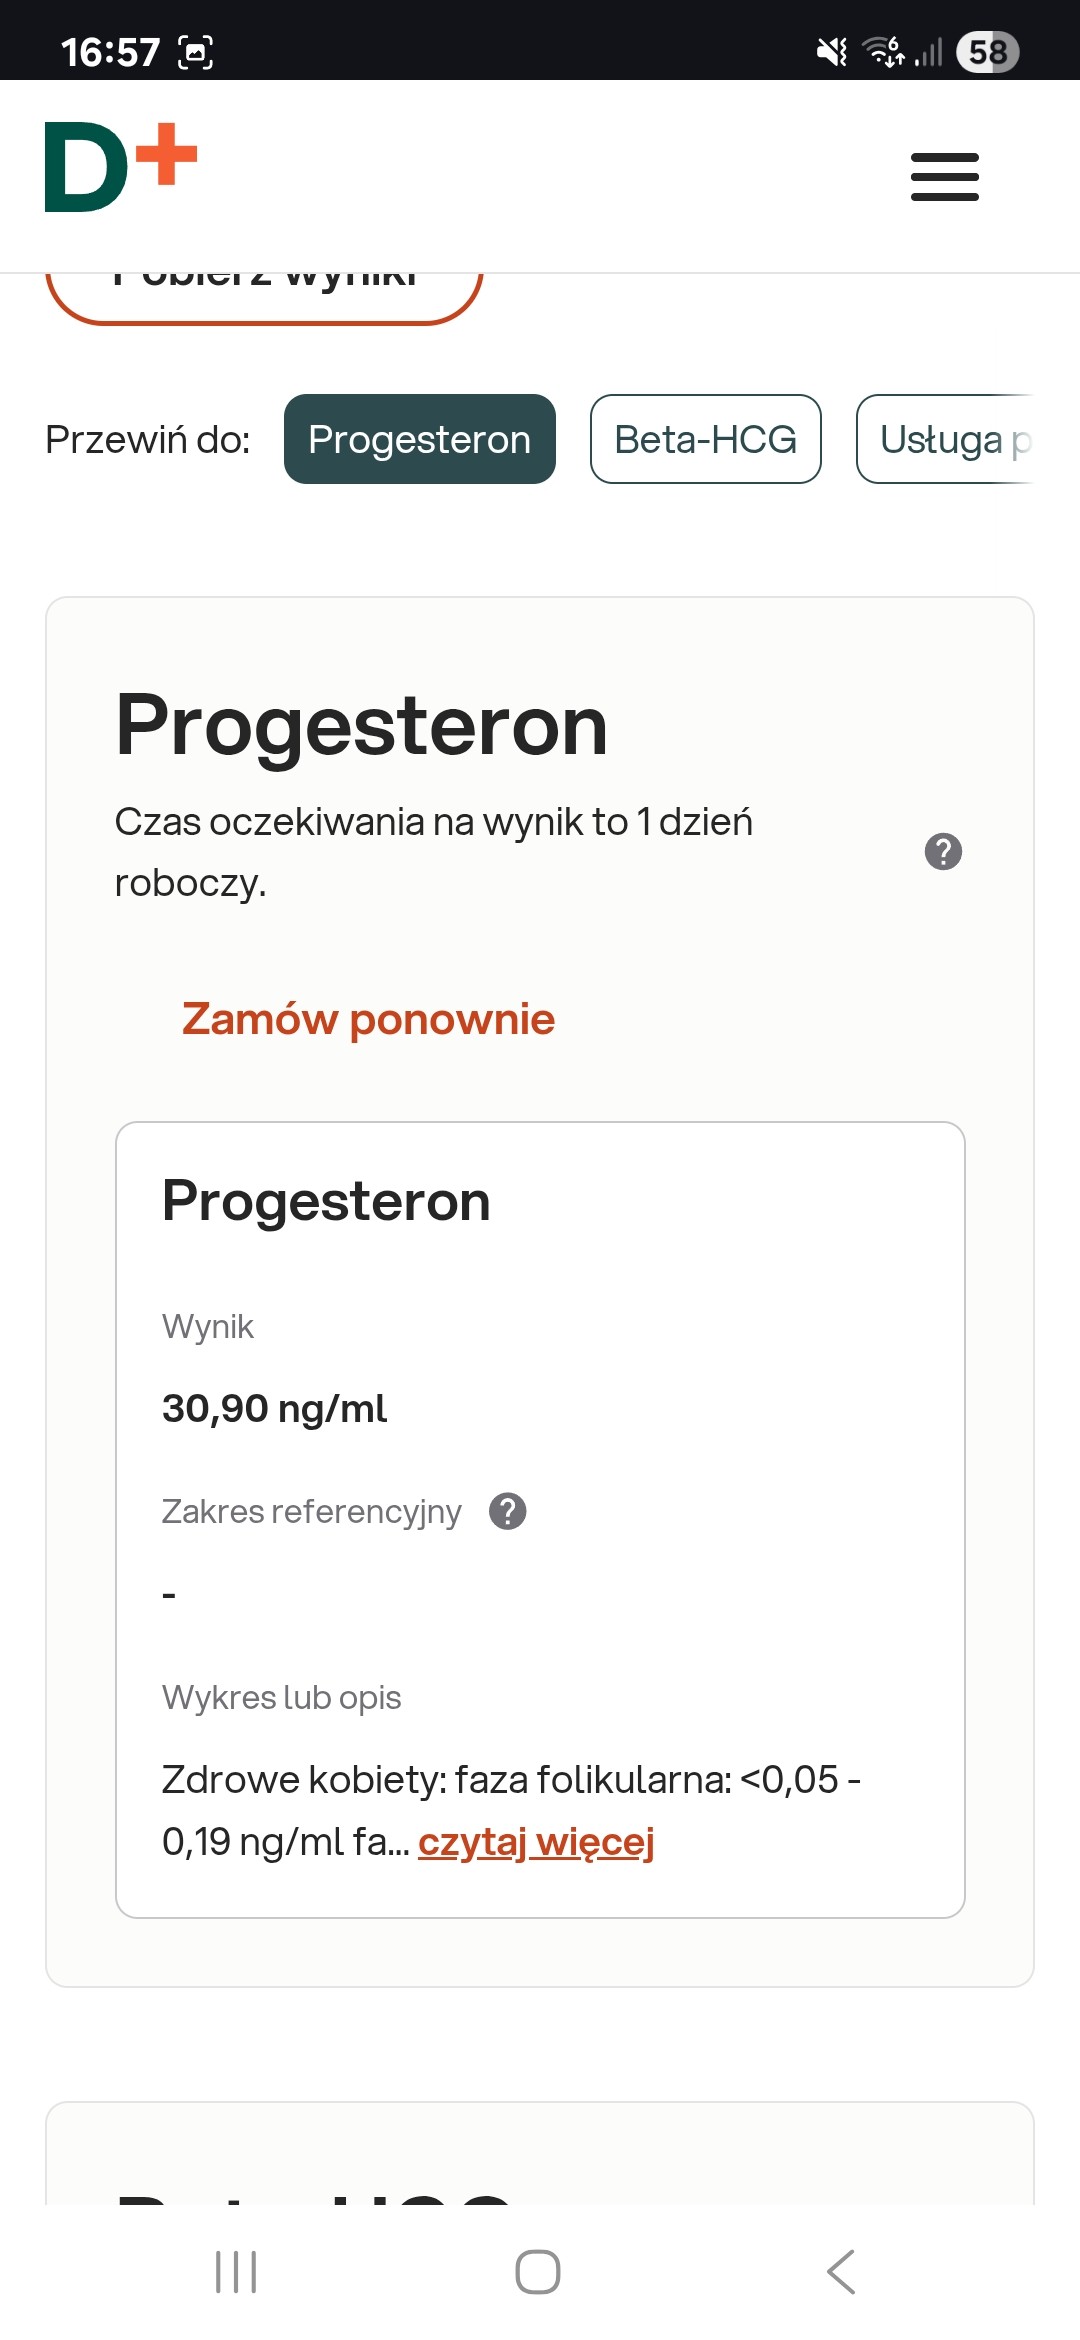This screenshot has width=1080, height=2340.
Task: Tap the muted sound status icon
Action: pyautogui.click(x=831, y=52)
